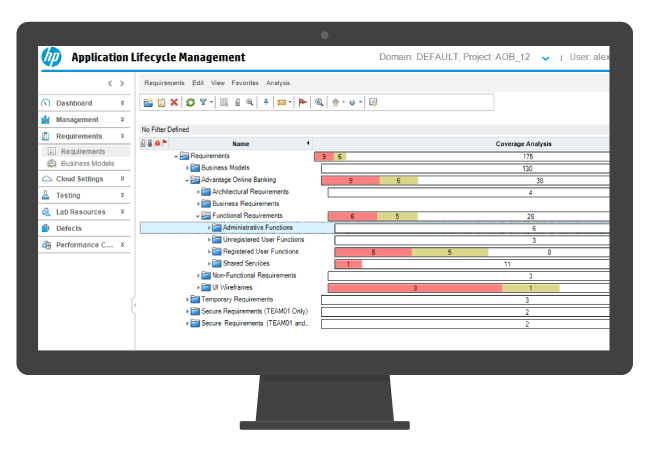Image resolution: width=650 pixels, height=450 pixels.
Task: Click the Dashboard gauge icon in sidebar
Action: [x=46, y=103]
